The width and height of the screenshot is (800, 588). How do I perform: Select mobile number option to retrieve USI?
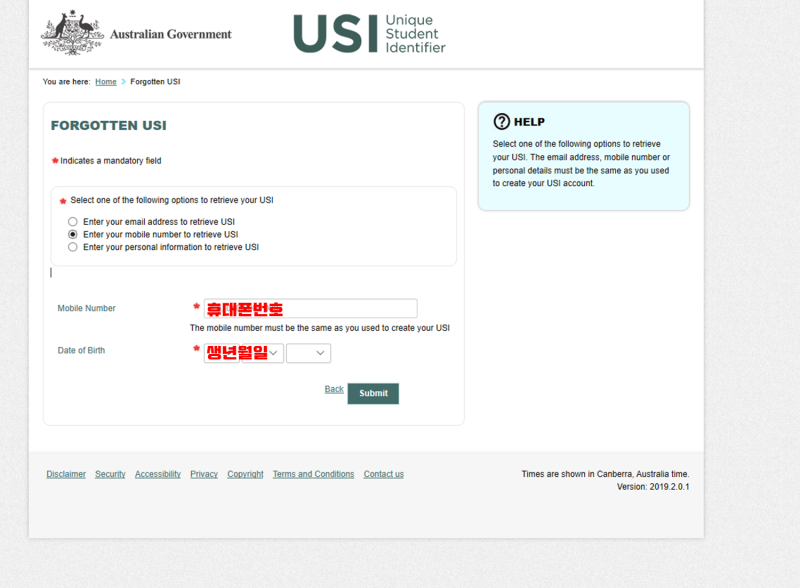point(73,234)
